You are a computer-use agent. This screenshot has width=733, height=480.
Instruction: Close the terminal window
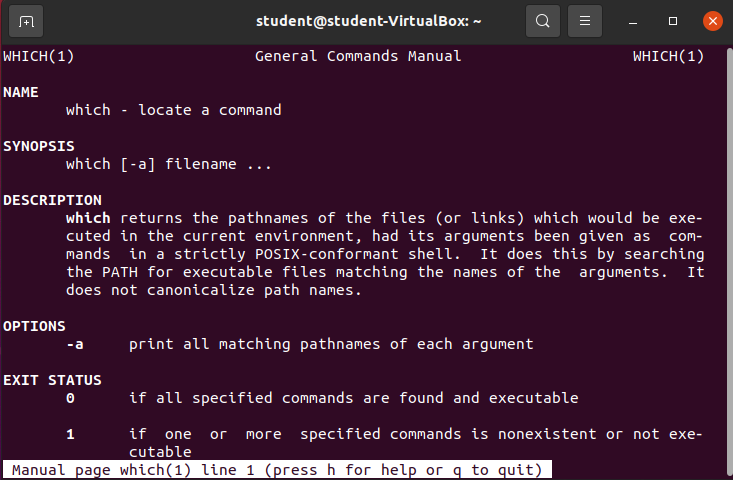pyautogui.click(x=711, y=21)
